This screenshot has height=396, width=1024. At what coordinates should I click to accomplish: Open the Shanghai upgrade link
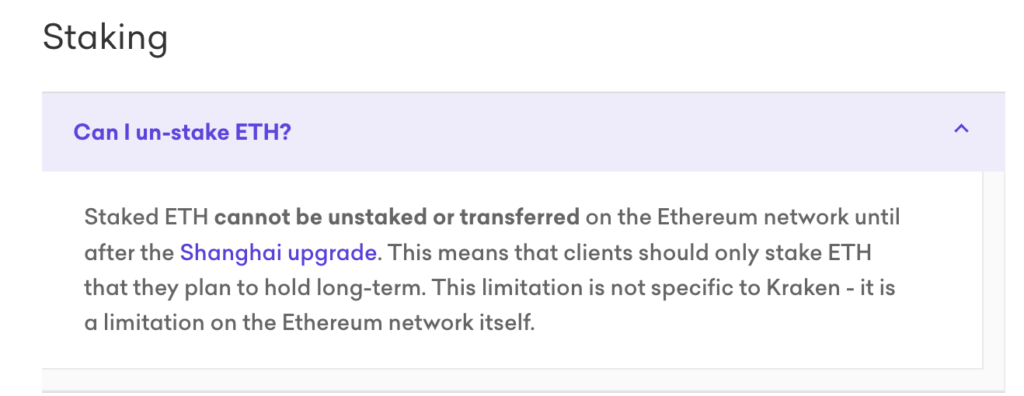tap(278, 252)
